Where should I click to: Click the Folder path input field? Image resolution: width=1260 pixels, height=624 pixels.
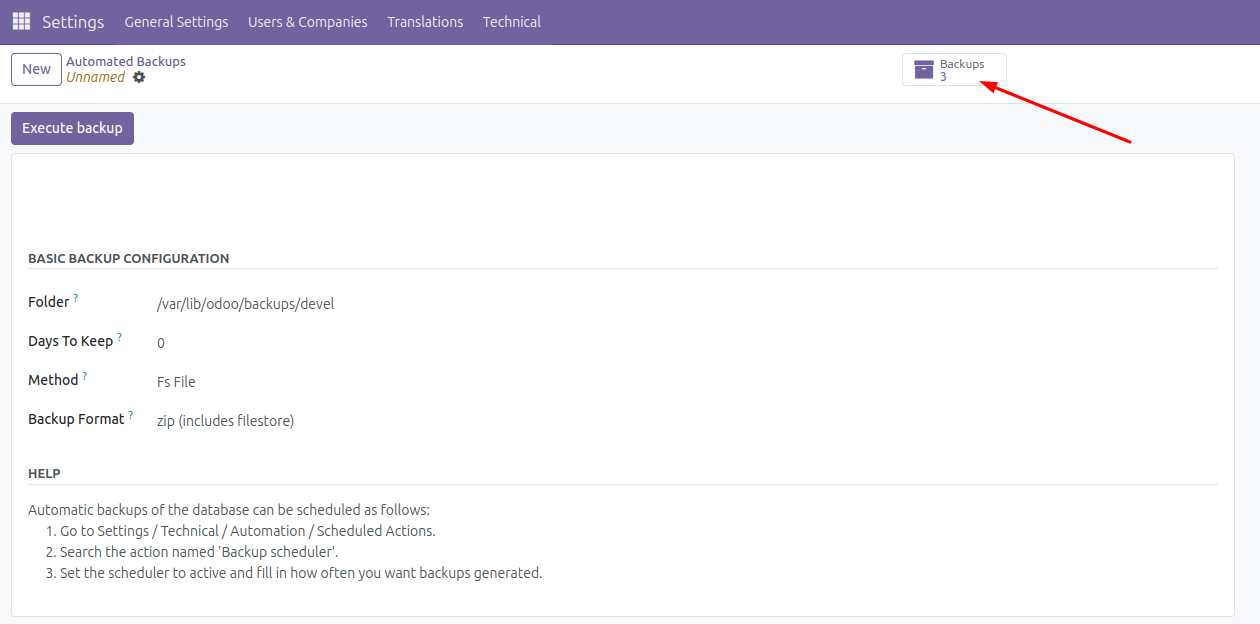(x=245, y=303)
